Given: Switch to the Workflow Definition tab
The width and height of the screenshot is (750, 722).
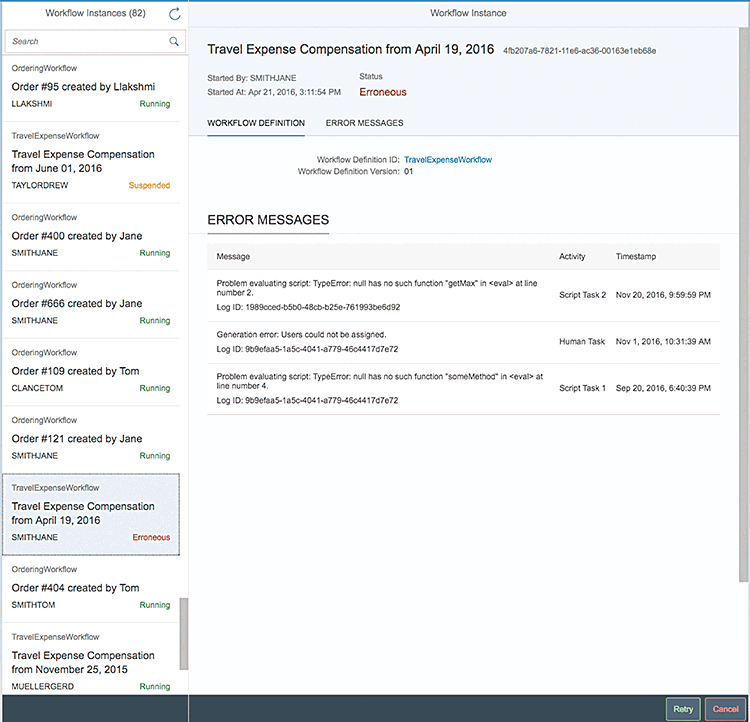Looking at the screenshot, I should coord(256,123).
